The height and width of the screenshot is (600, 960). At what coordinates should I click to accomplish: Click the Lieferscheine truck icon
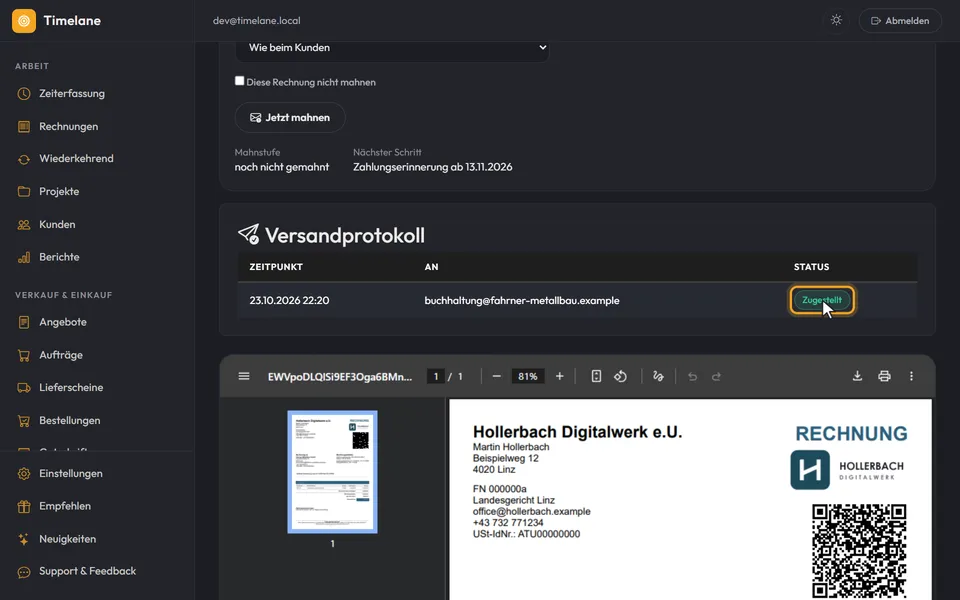pyautogui.click(x=24, y=388)
